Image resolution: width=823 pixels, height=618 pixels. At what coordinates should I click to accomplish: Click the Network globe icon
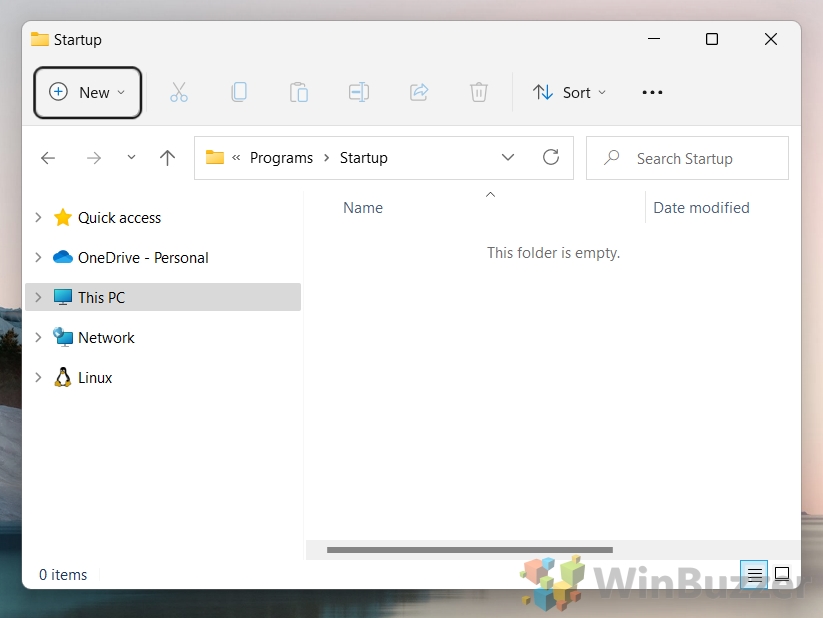point(63,337)
